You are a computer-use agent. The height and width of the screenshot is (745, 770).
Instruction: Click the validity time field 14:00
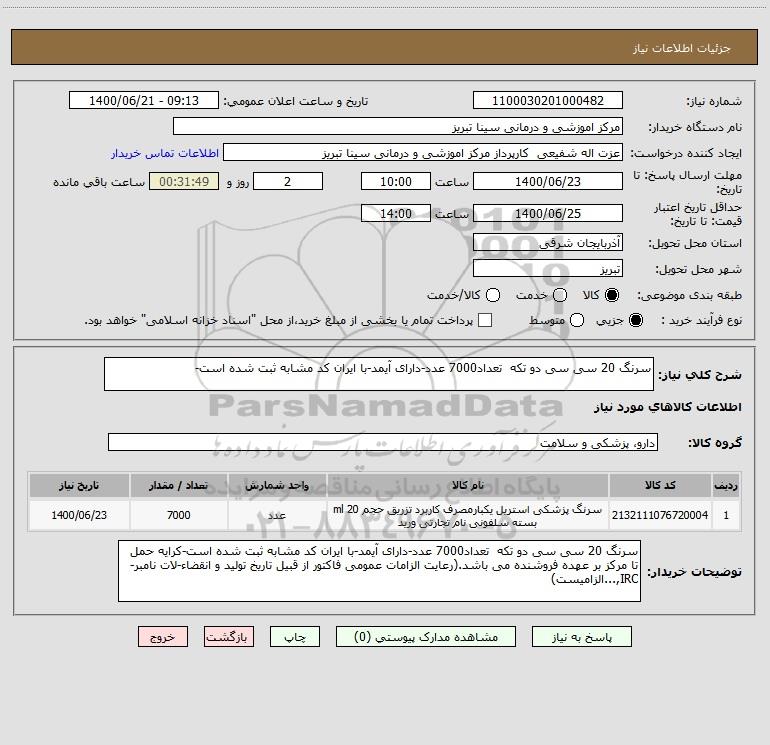396,213
